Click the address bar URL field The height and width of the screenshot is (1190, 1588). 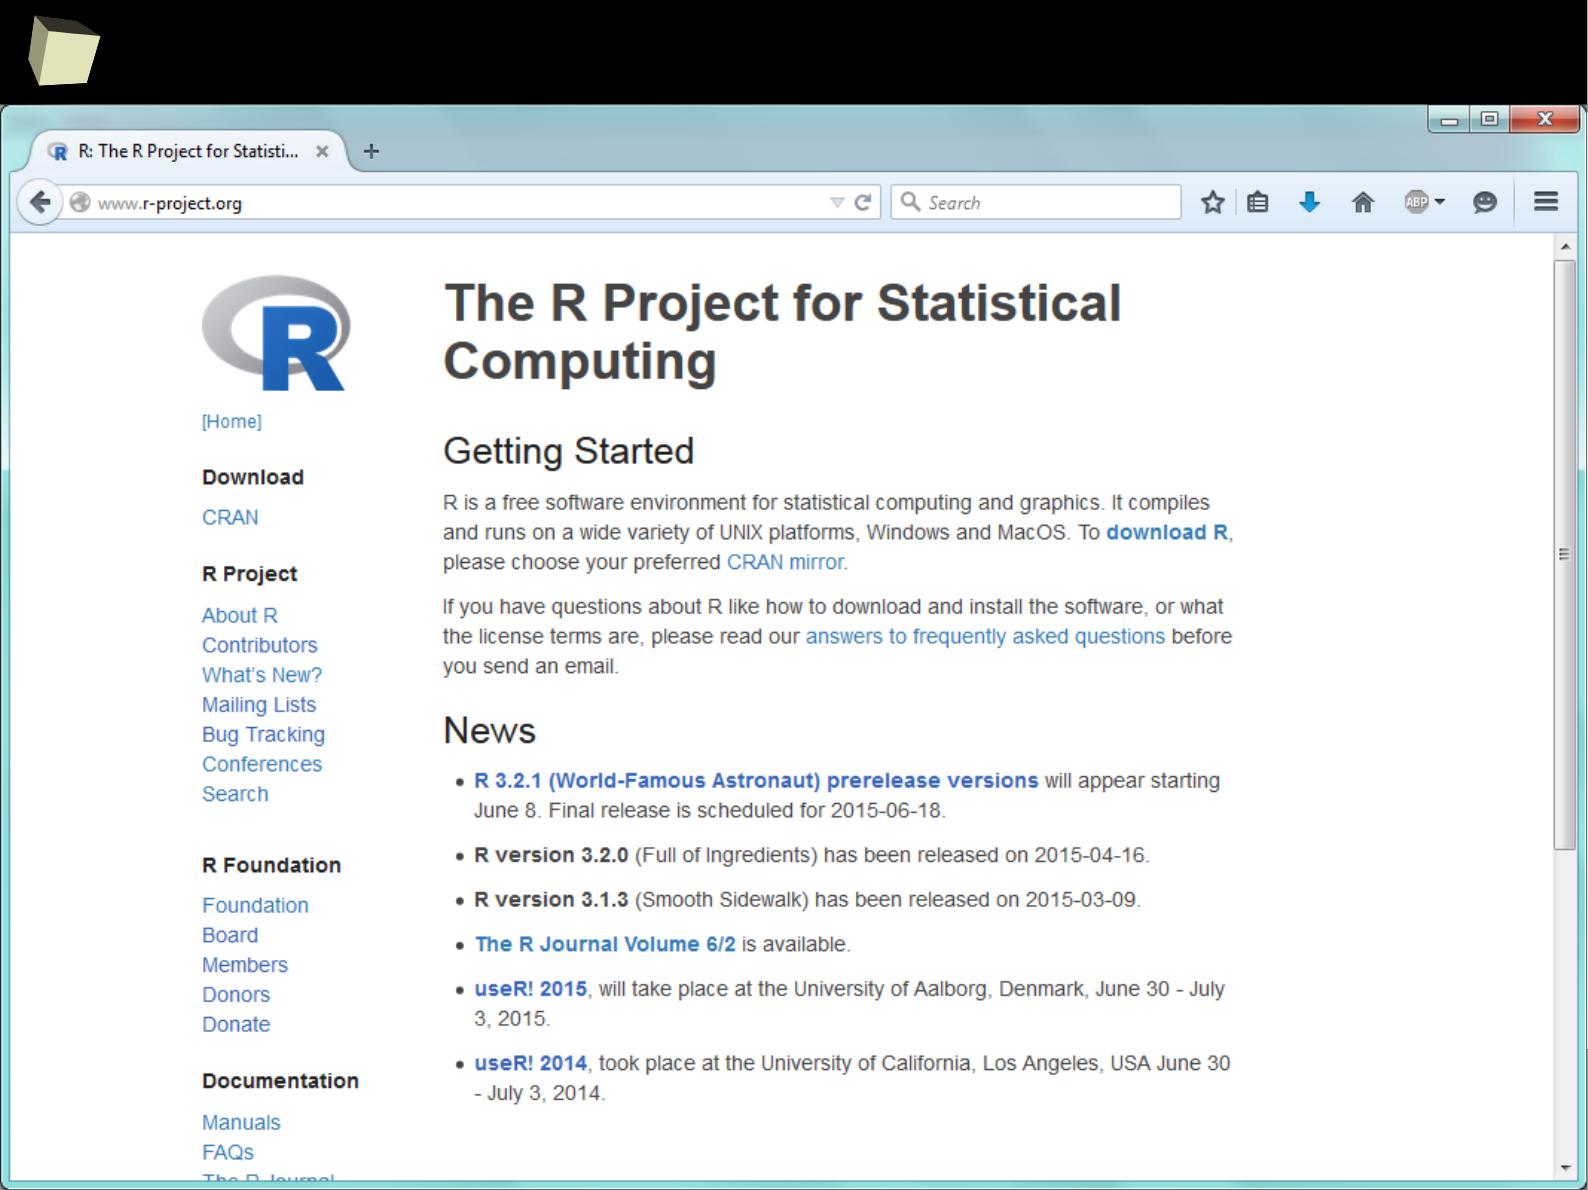tap(460, 202)
